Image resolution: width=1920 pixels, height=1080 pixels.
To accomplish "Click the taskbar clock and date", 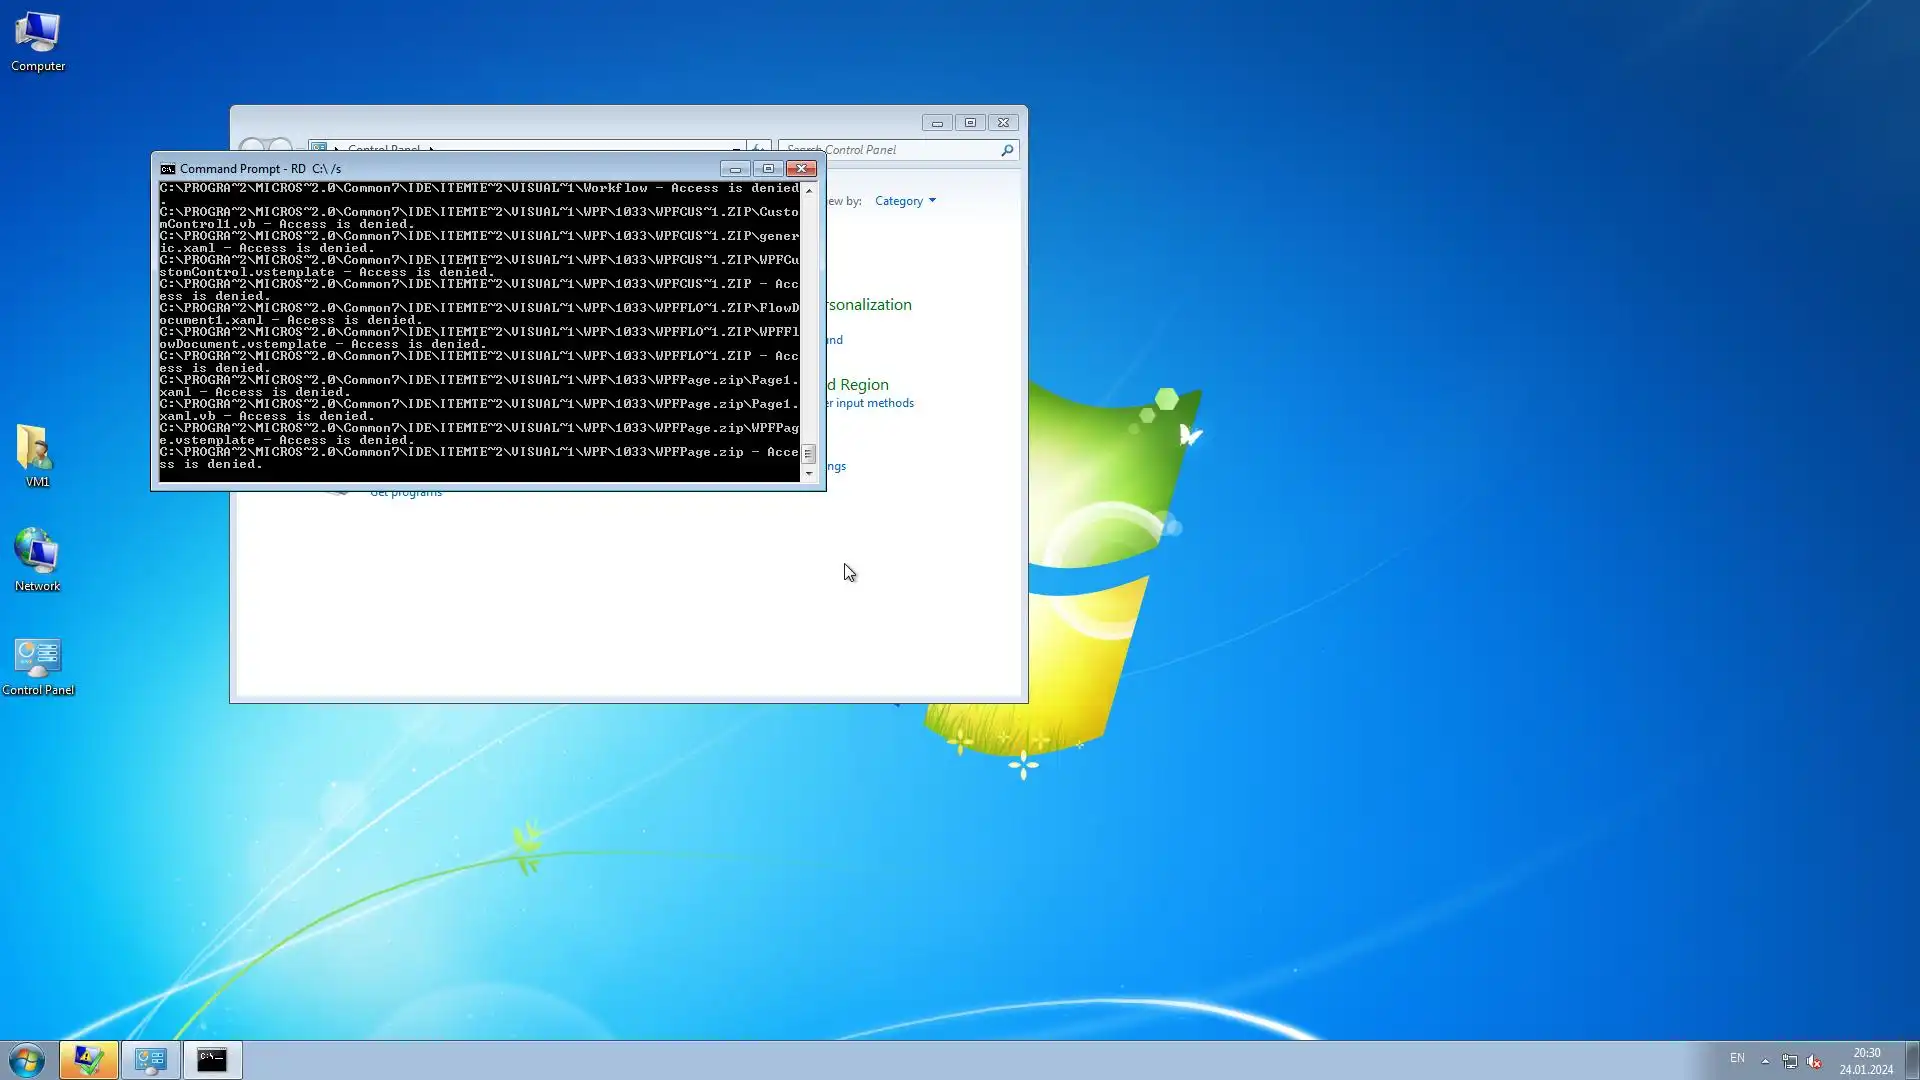I will pos(1866,1061).
